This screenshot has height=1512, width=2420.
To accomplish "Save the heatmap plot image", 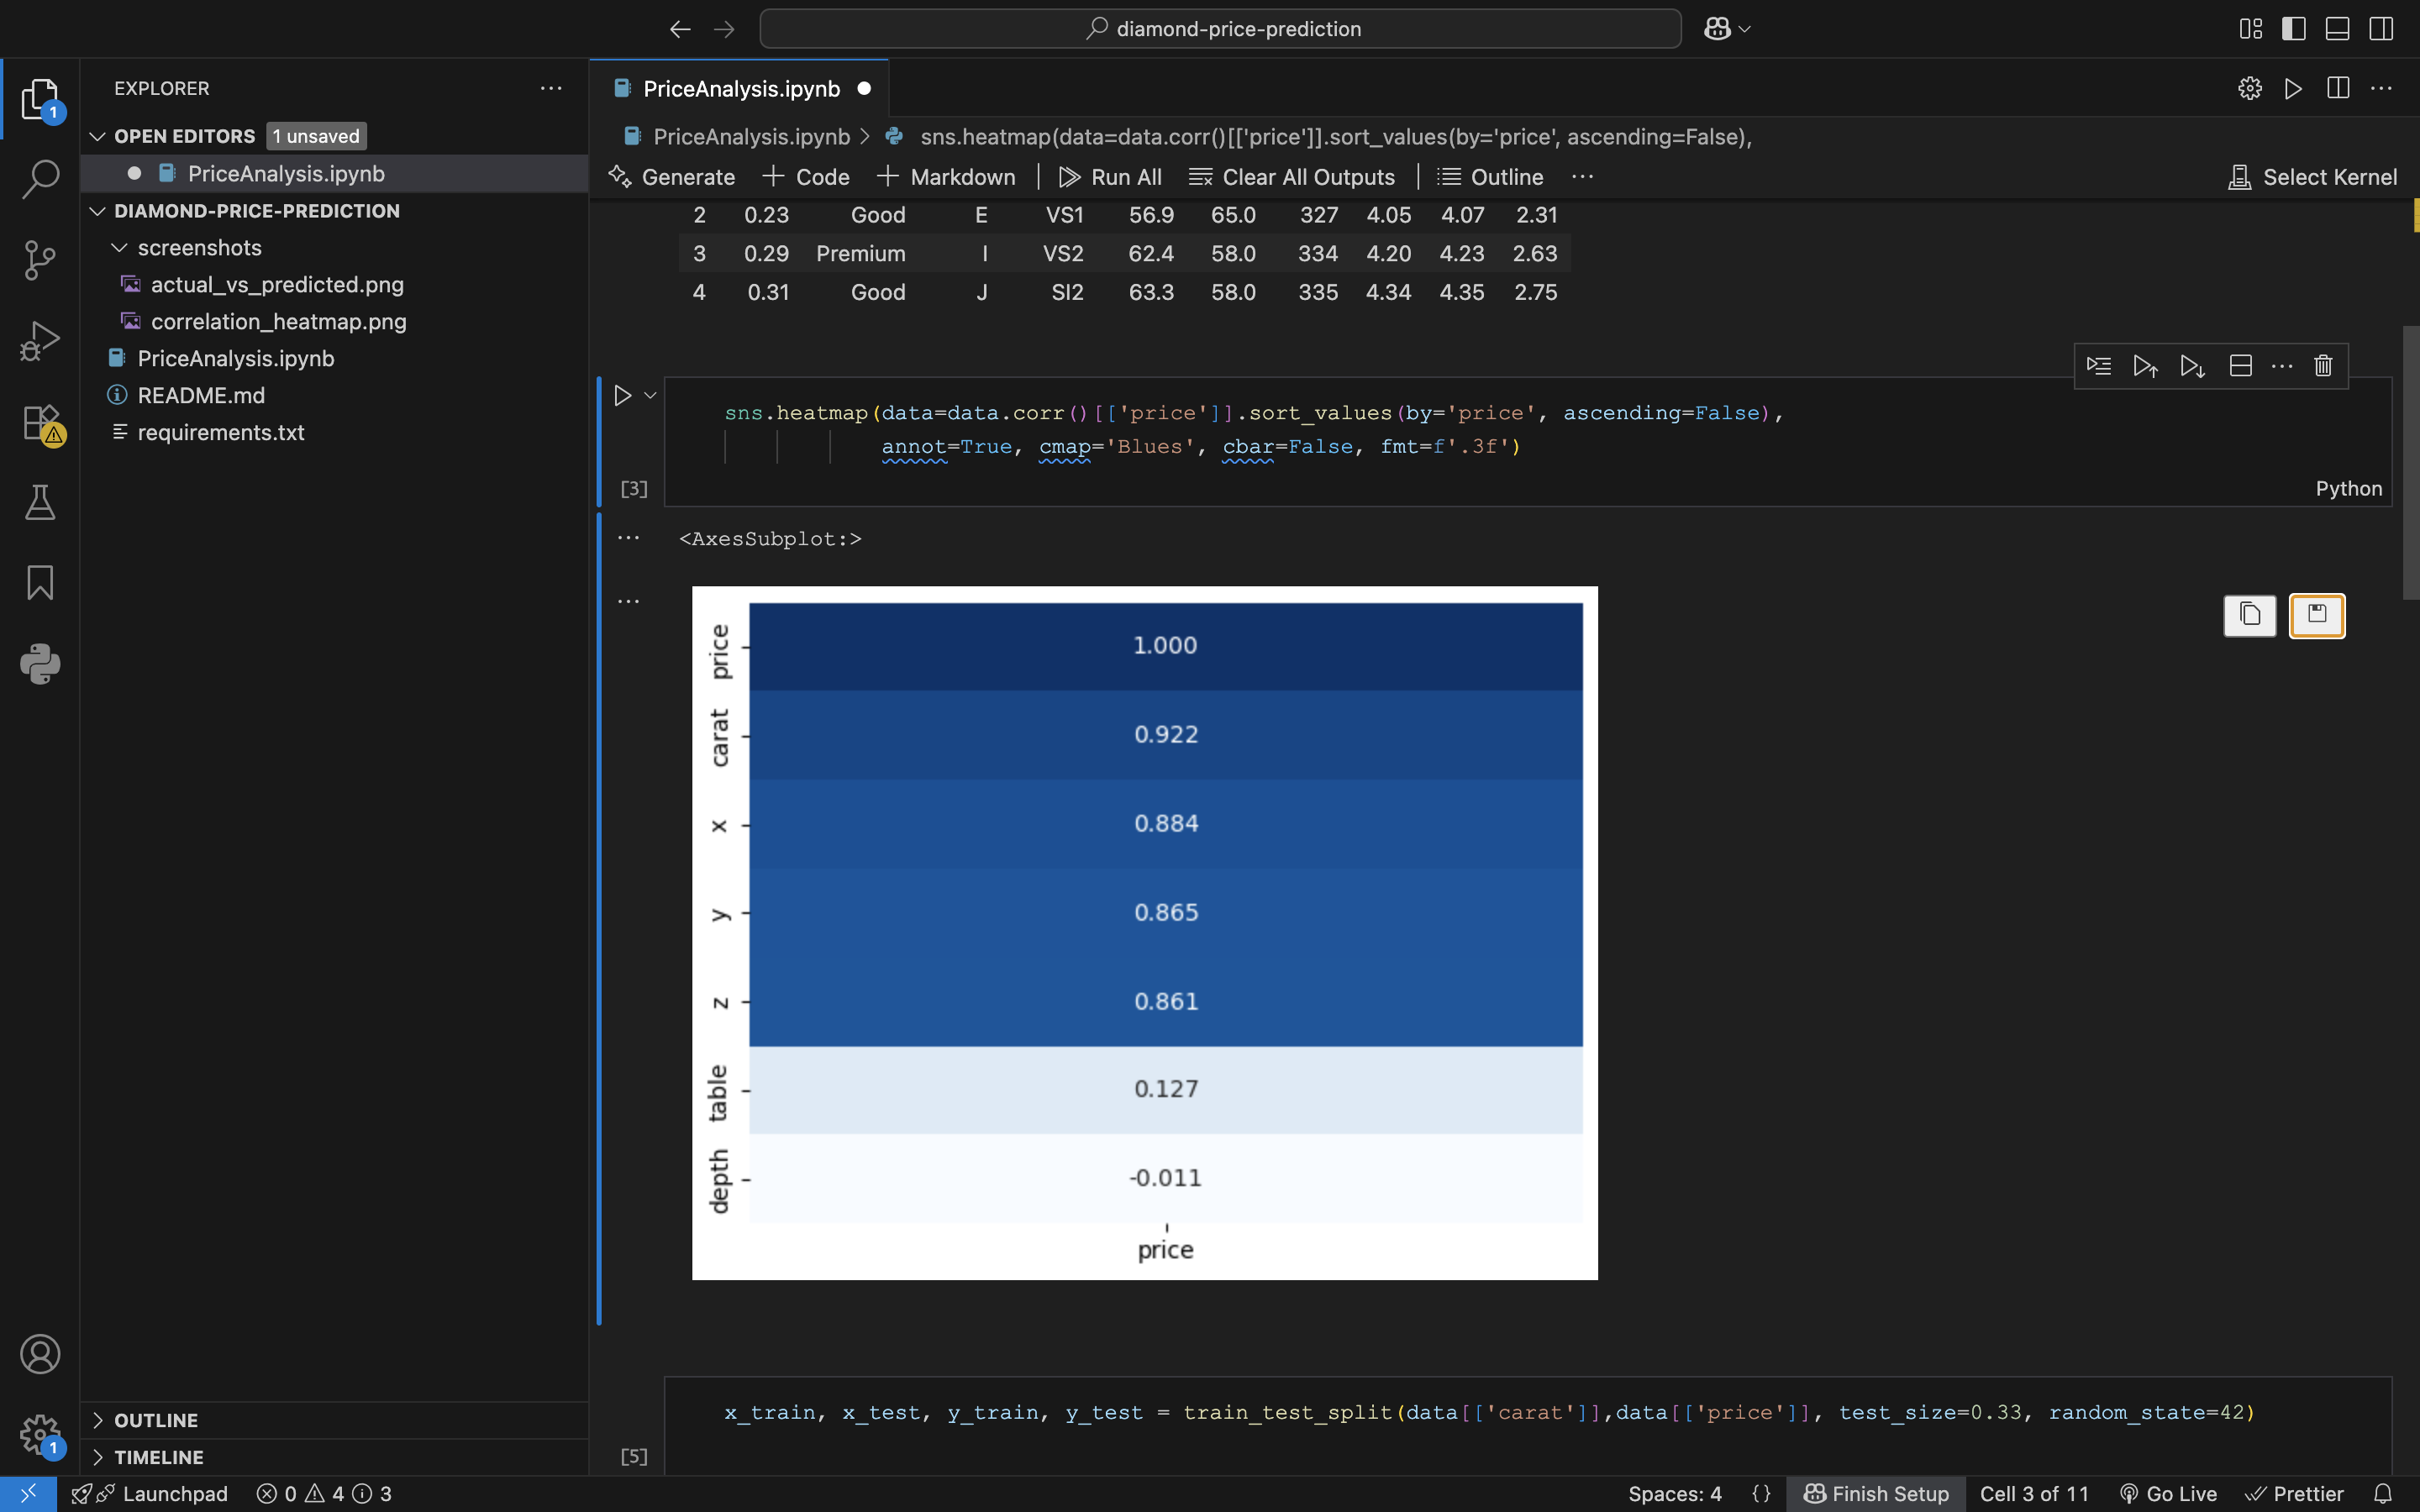I will (x=2317, y=615).
